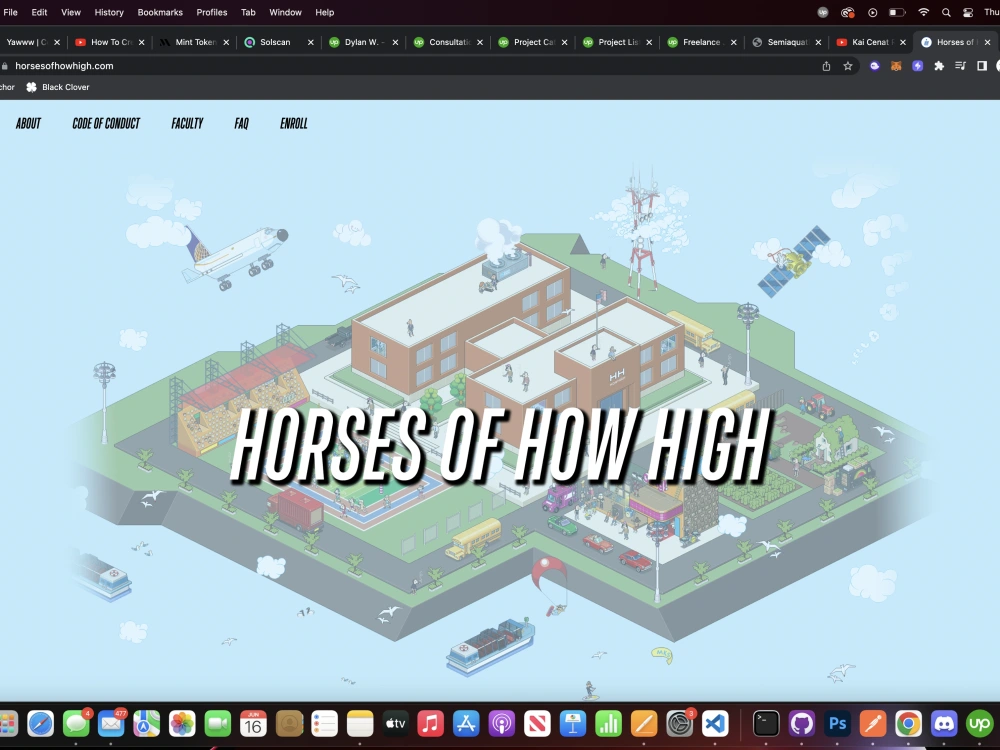Open Upwork menu bar status icon
This screenshot has width=1000, height=750.
823,12
